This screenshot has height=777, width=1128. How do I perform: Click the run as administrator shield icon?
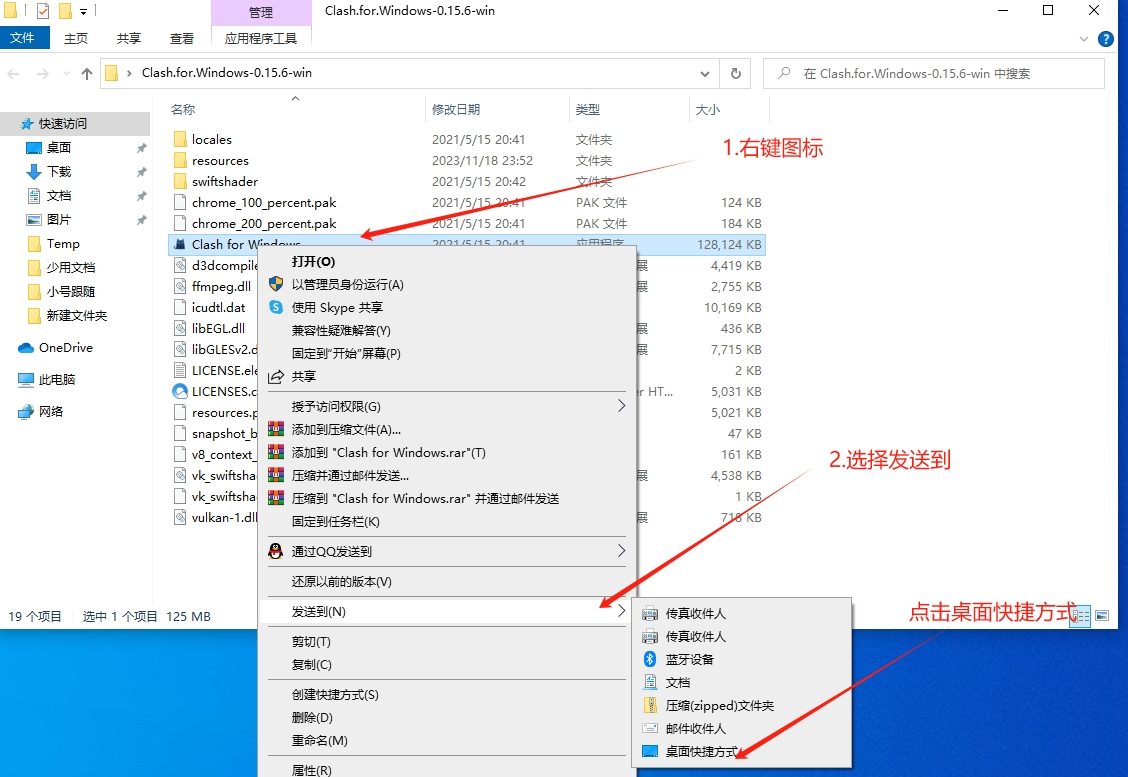pyautogui.click(x=276, y=284)
